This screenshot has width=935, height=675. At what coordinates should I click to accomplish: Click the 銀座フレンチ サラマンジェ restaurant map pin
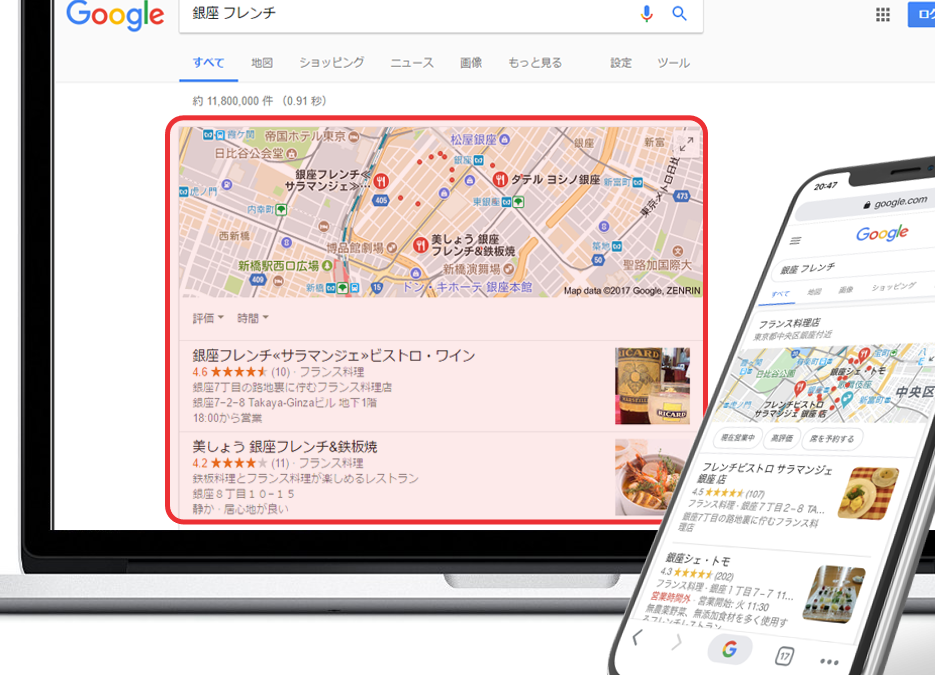[x=381, y=181]
